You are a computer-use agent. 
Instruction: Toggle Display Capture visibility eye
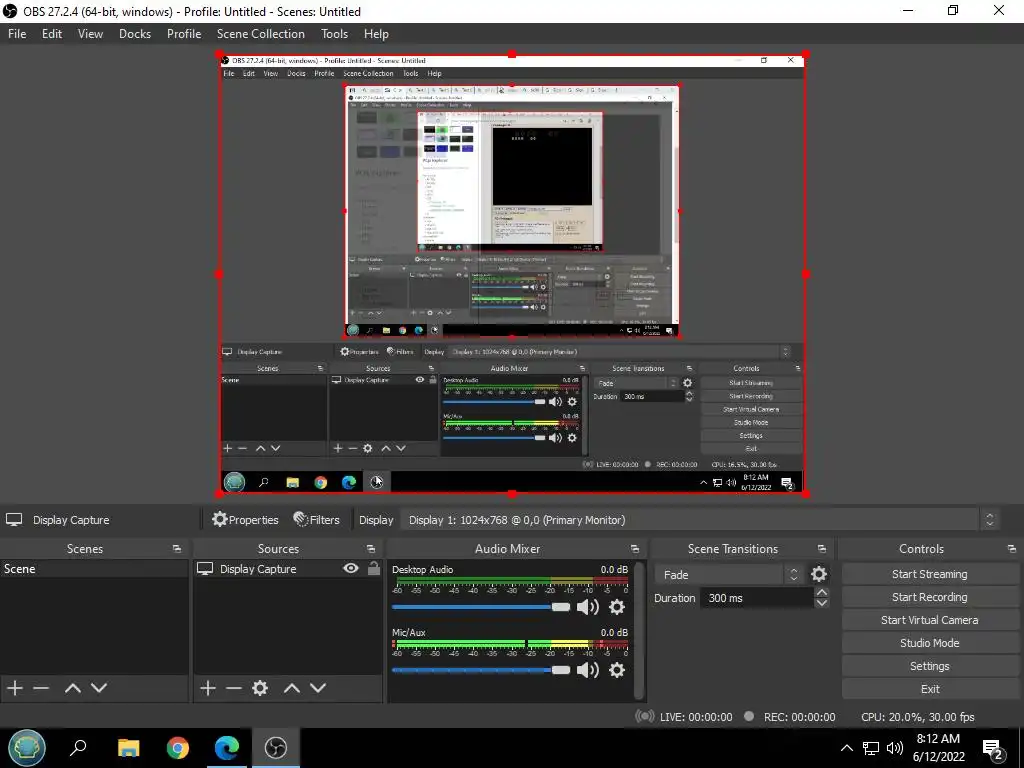coord(351,568)
